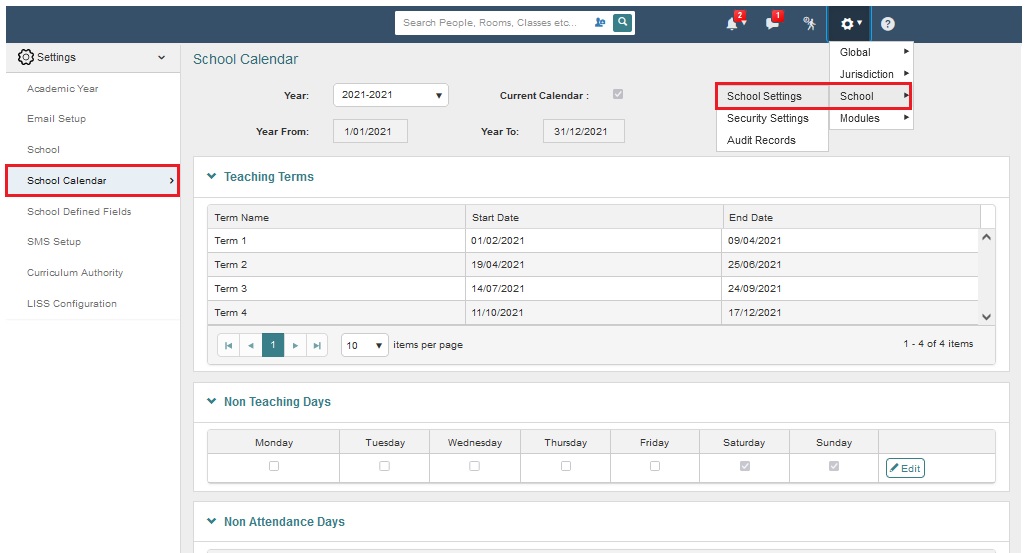
Task: Click the Year From date field
Action: [370, 132]
